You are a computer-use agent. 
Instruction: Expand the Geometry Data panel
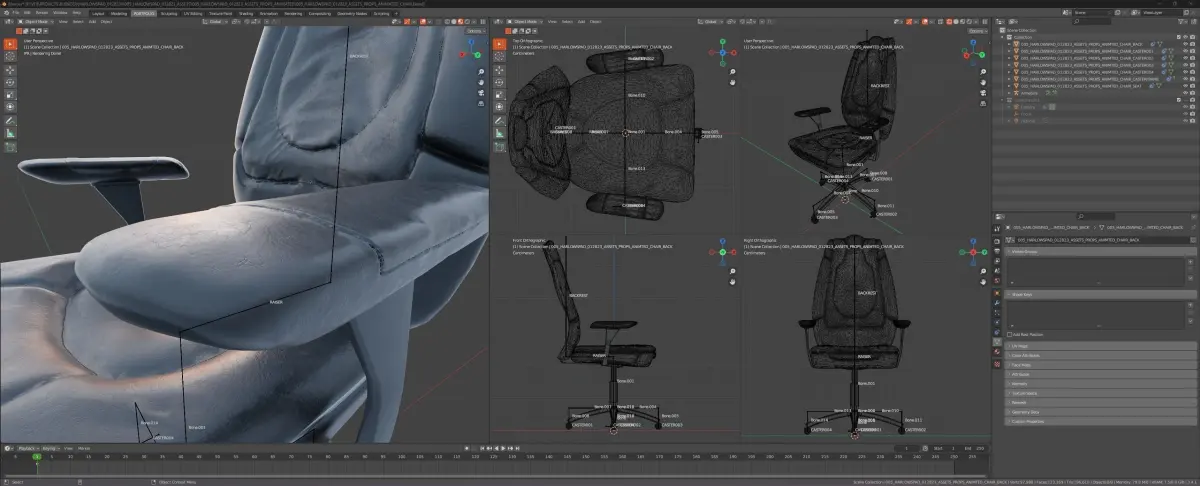click(x=1100, y=411)
